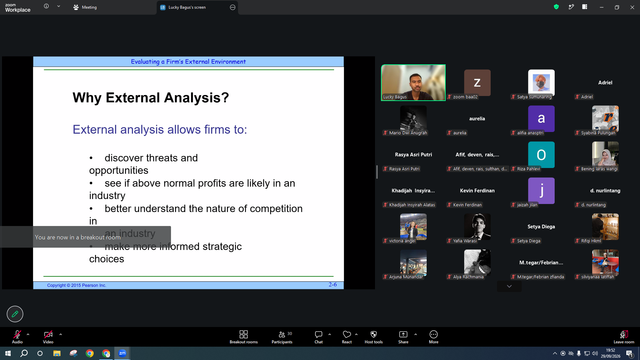This screenshot has height=360, width=640.
Task: Show hidden system tray icons chevron
Action: (555, 353)
